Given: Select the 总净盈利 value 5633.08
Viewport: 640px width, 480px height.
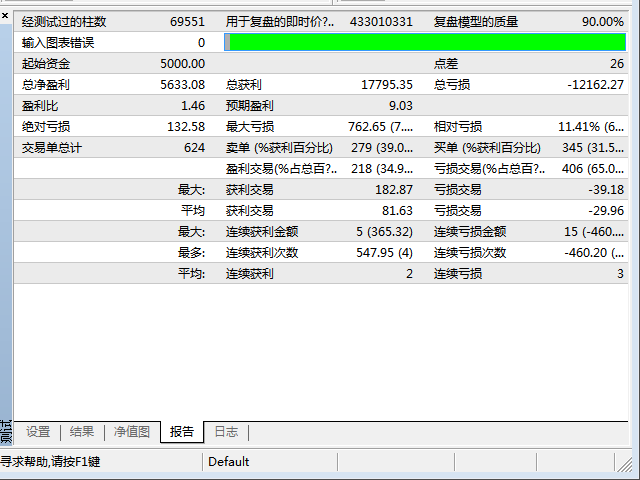Looking at the screenshot, I should click(182, 85).
